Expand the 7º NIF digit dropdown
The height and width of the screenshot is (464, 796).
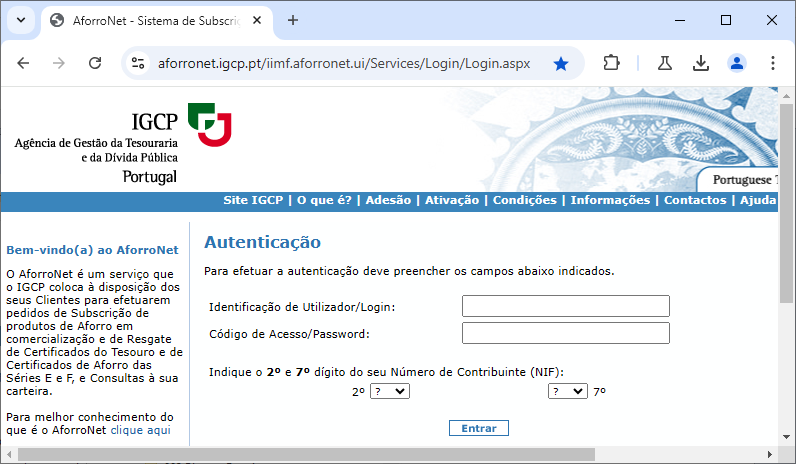click(x=568, y=391)
